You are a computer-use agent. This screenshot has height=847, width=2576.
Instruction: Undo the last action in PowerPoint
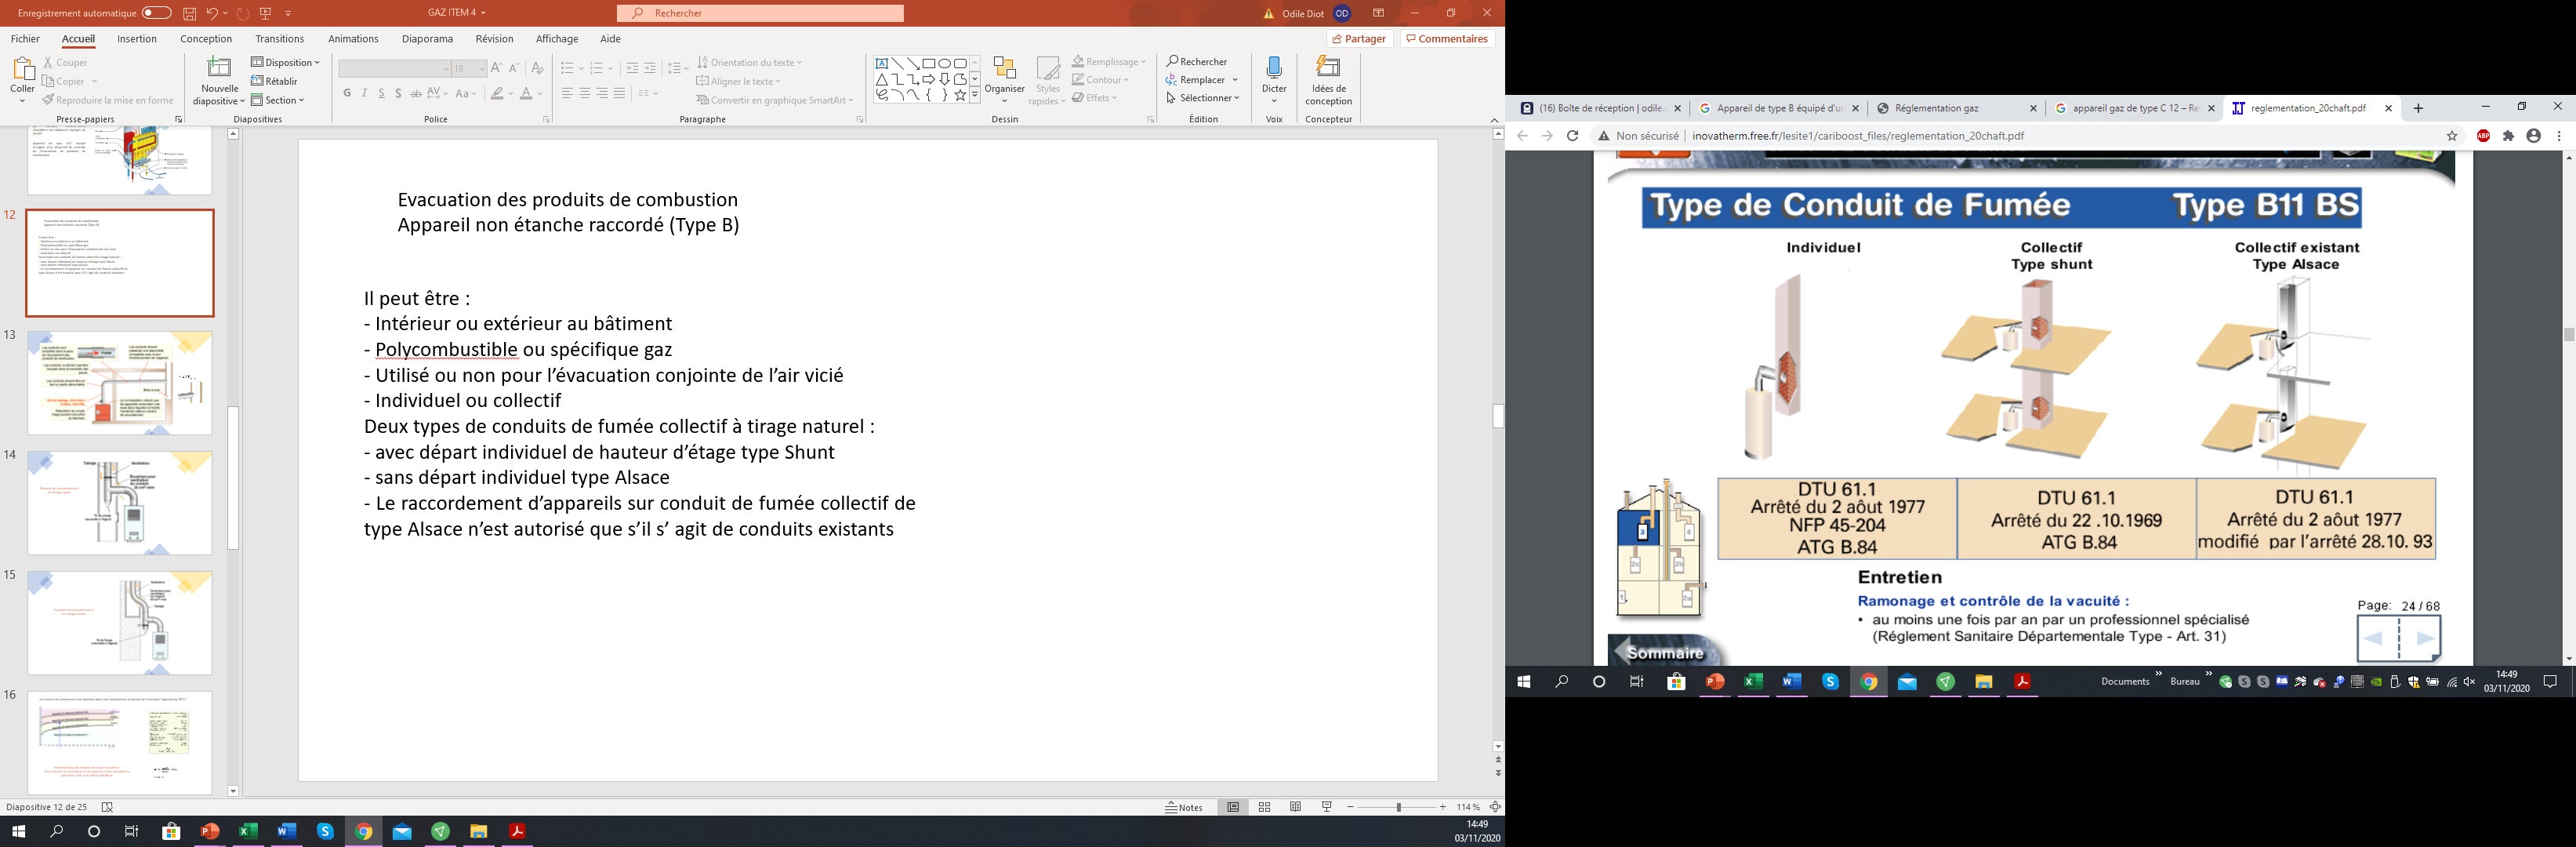[212, 14]
